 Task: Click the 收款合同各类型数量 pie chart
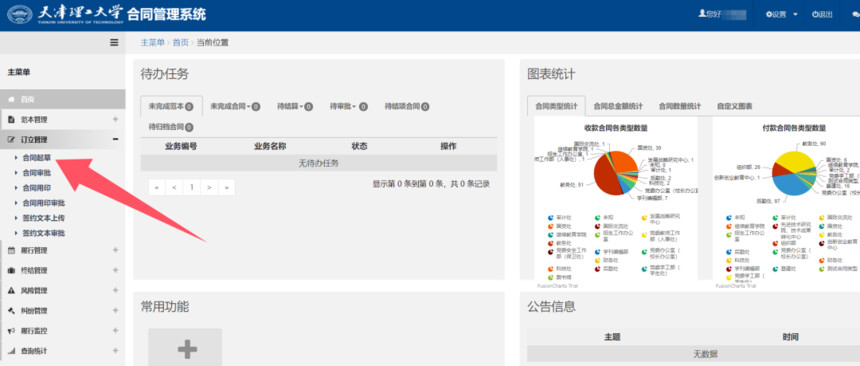click(616, 172)
